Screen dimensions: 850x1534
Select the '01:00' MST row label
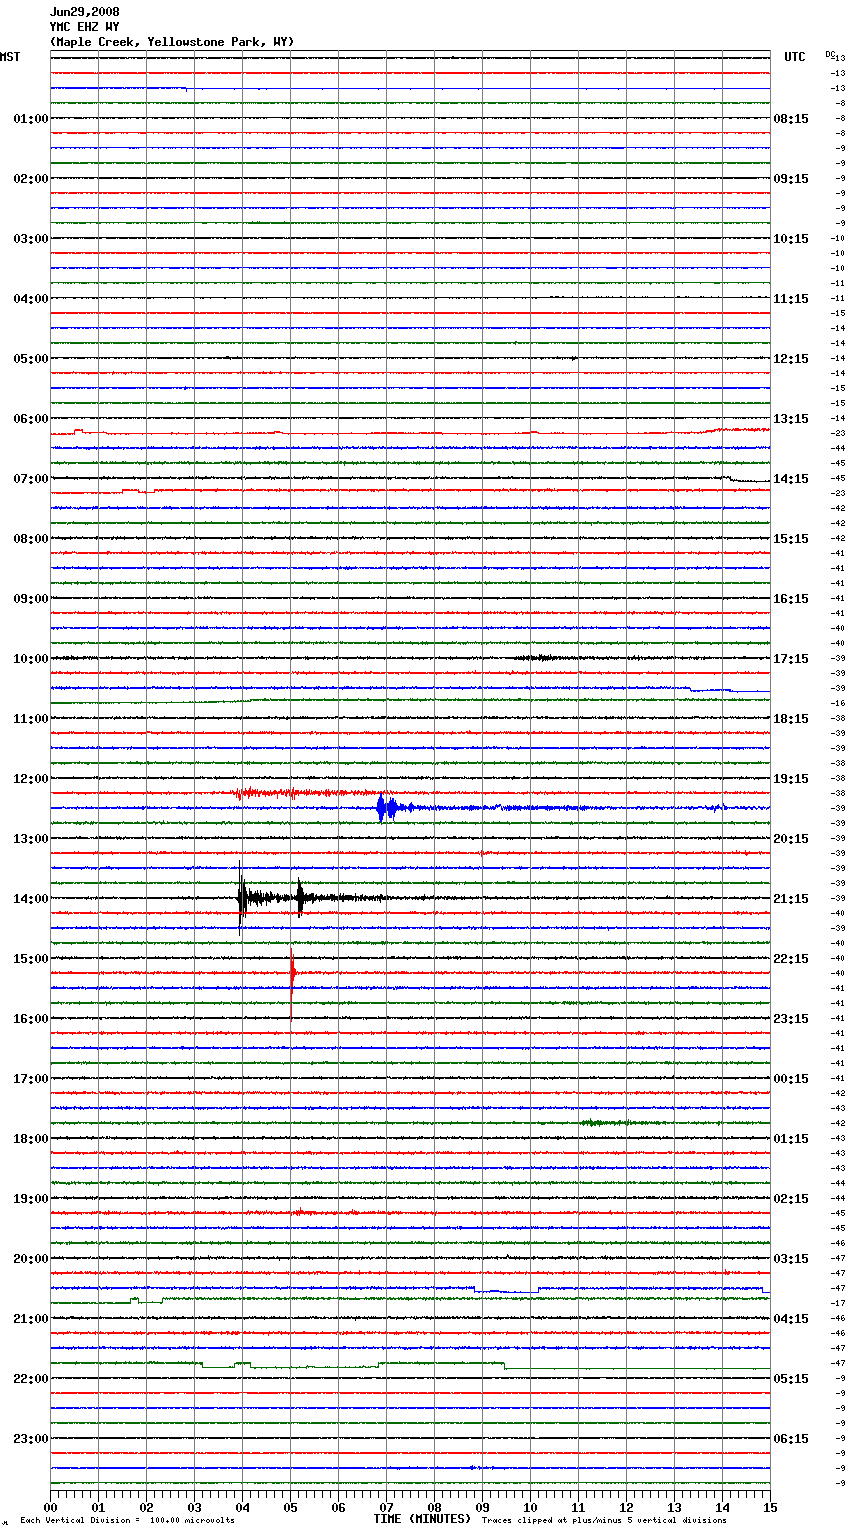[x=31, y=119]
